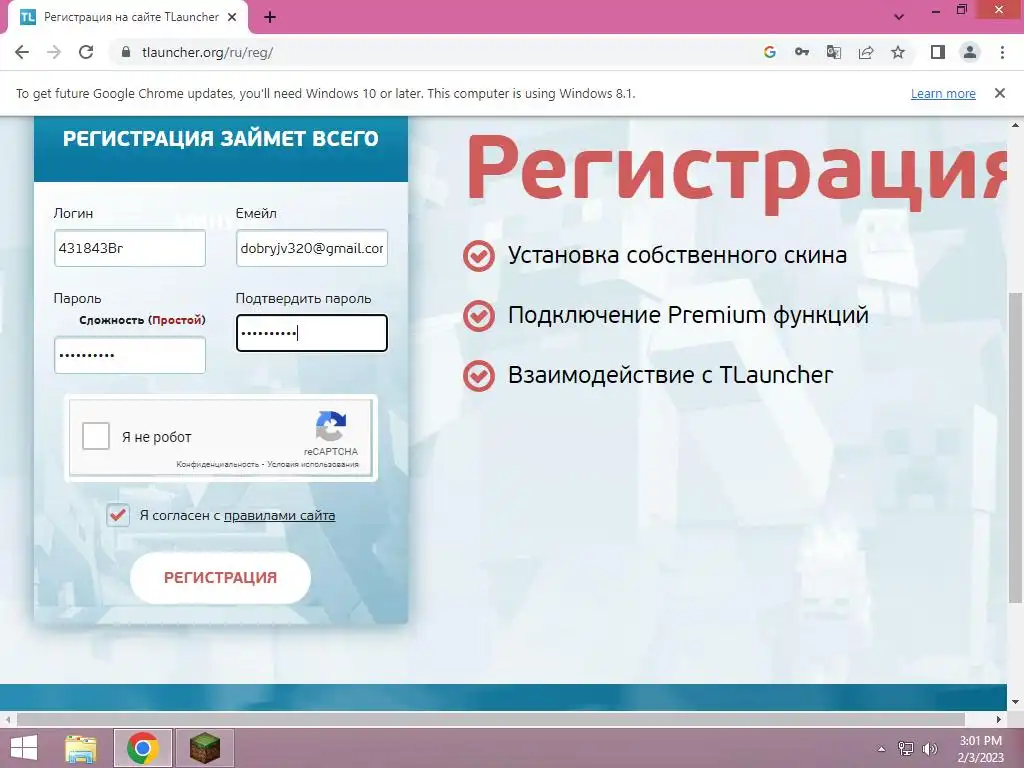Reload the TLauncher registration page
The height and width of the screenshot is (768, 1024).
pos(86,52)
